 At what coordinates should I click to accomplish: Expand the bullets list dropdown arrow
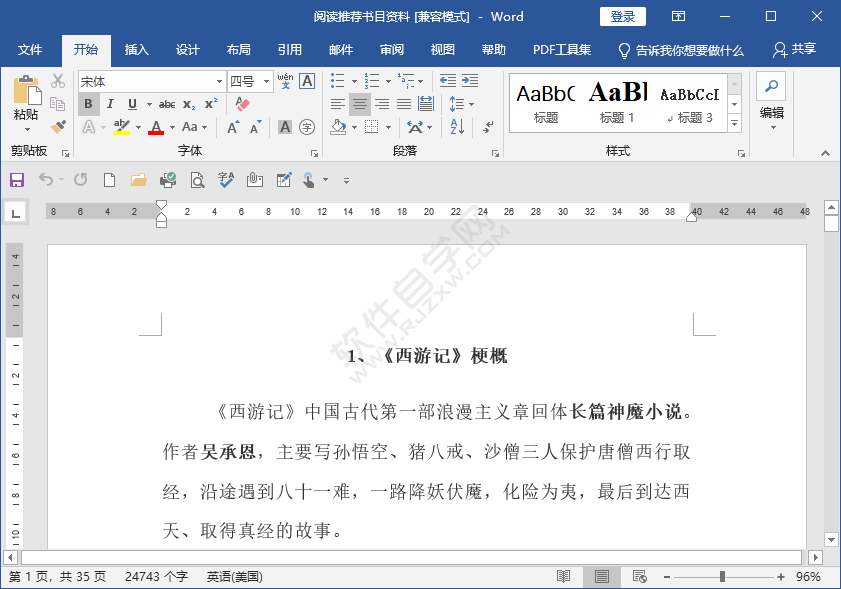[x=355, y=82]
